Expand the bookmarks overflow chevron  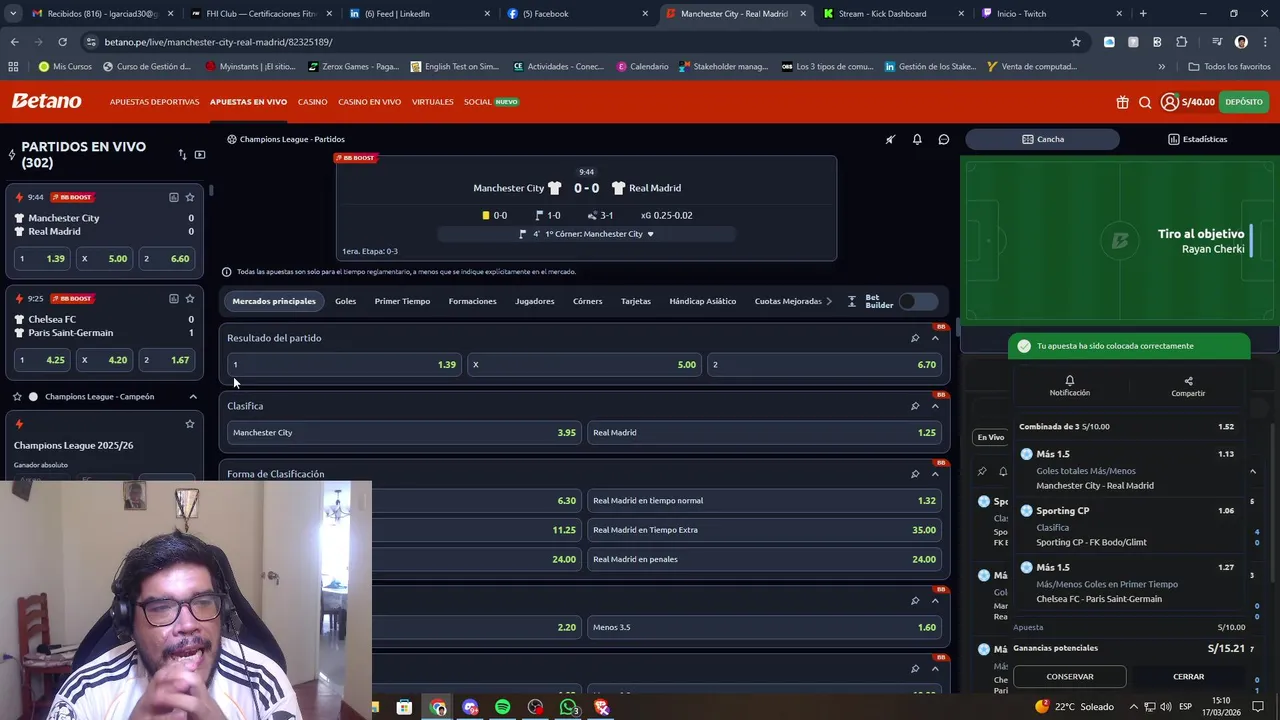coord(1161,67)
